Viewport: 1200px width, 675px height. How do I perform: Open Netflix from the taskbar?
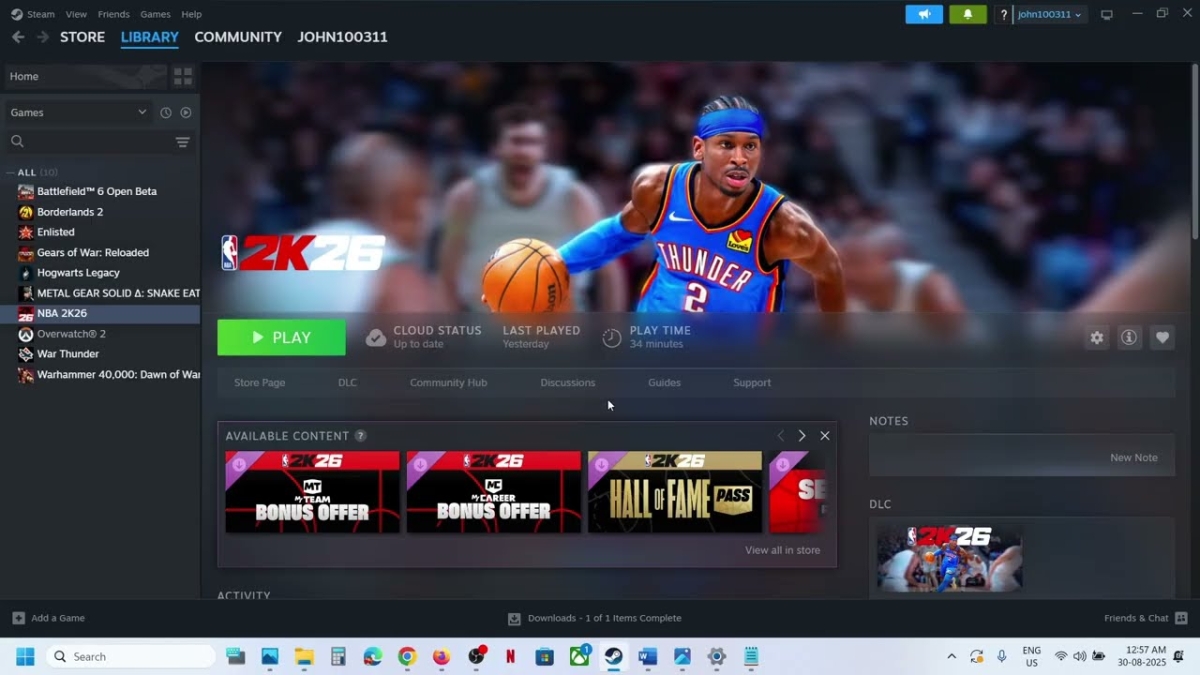510,657
